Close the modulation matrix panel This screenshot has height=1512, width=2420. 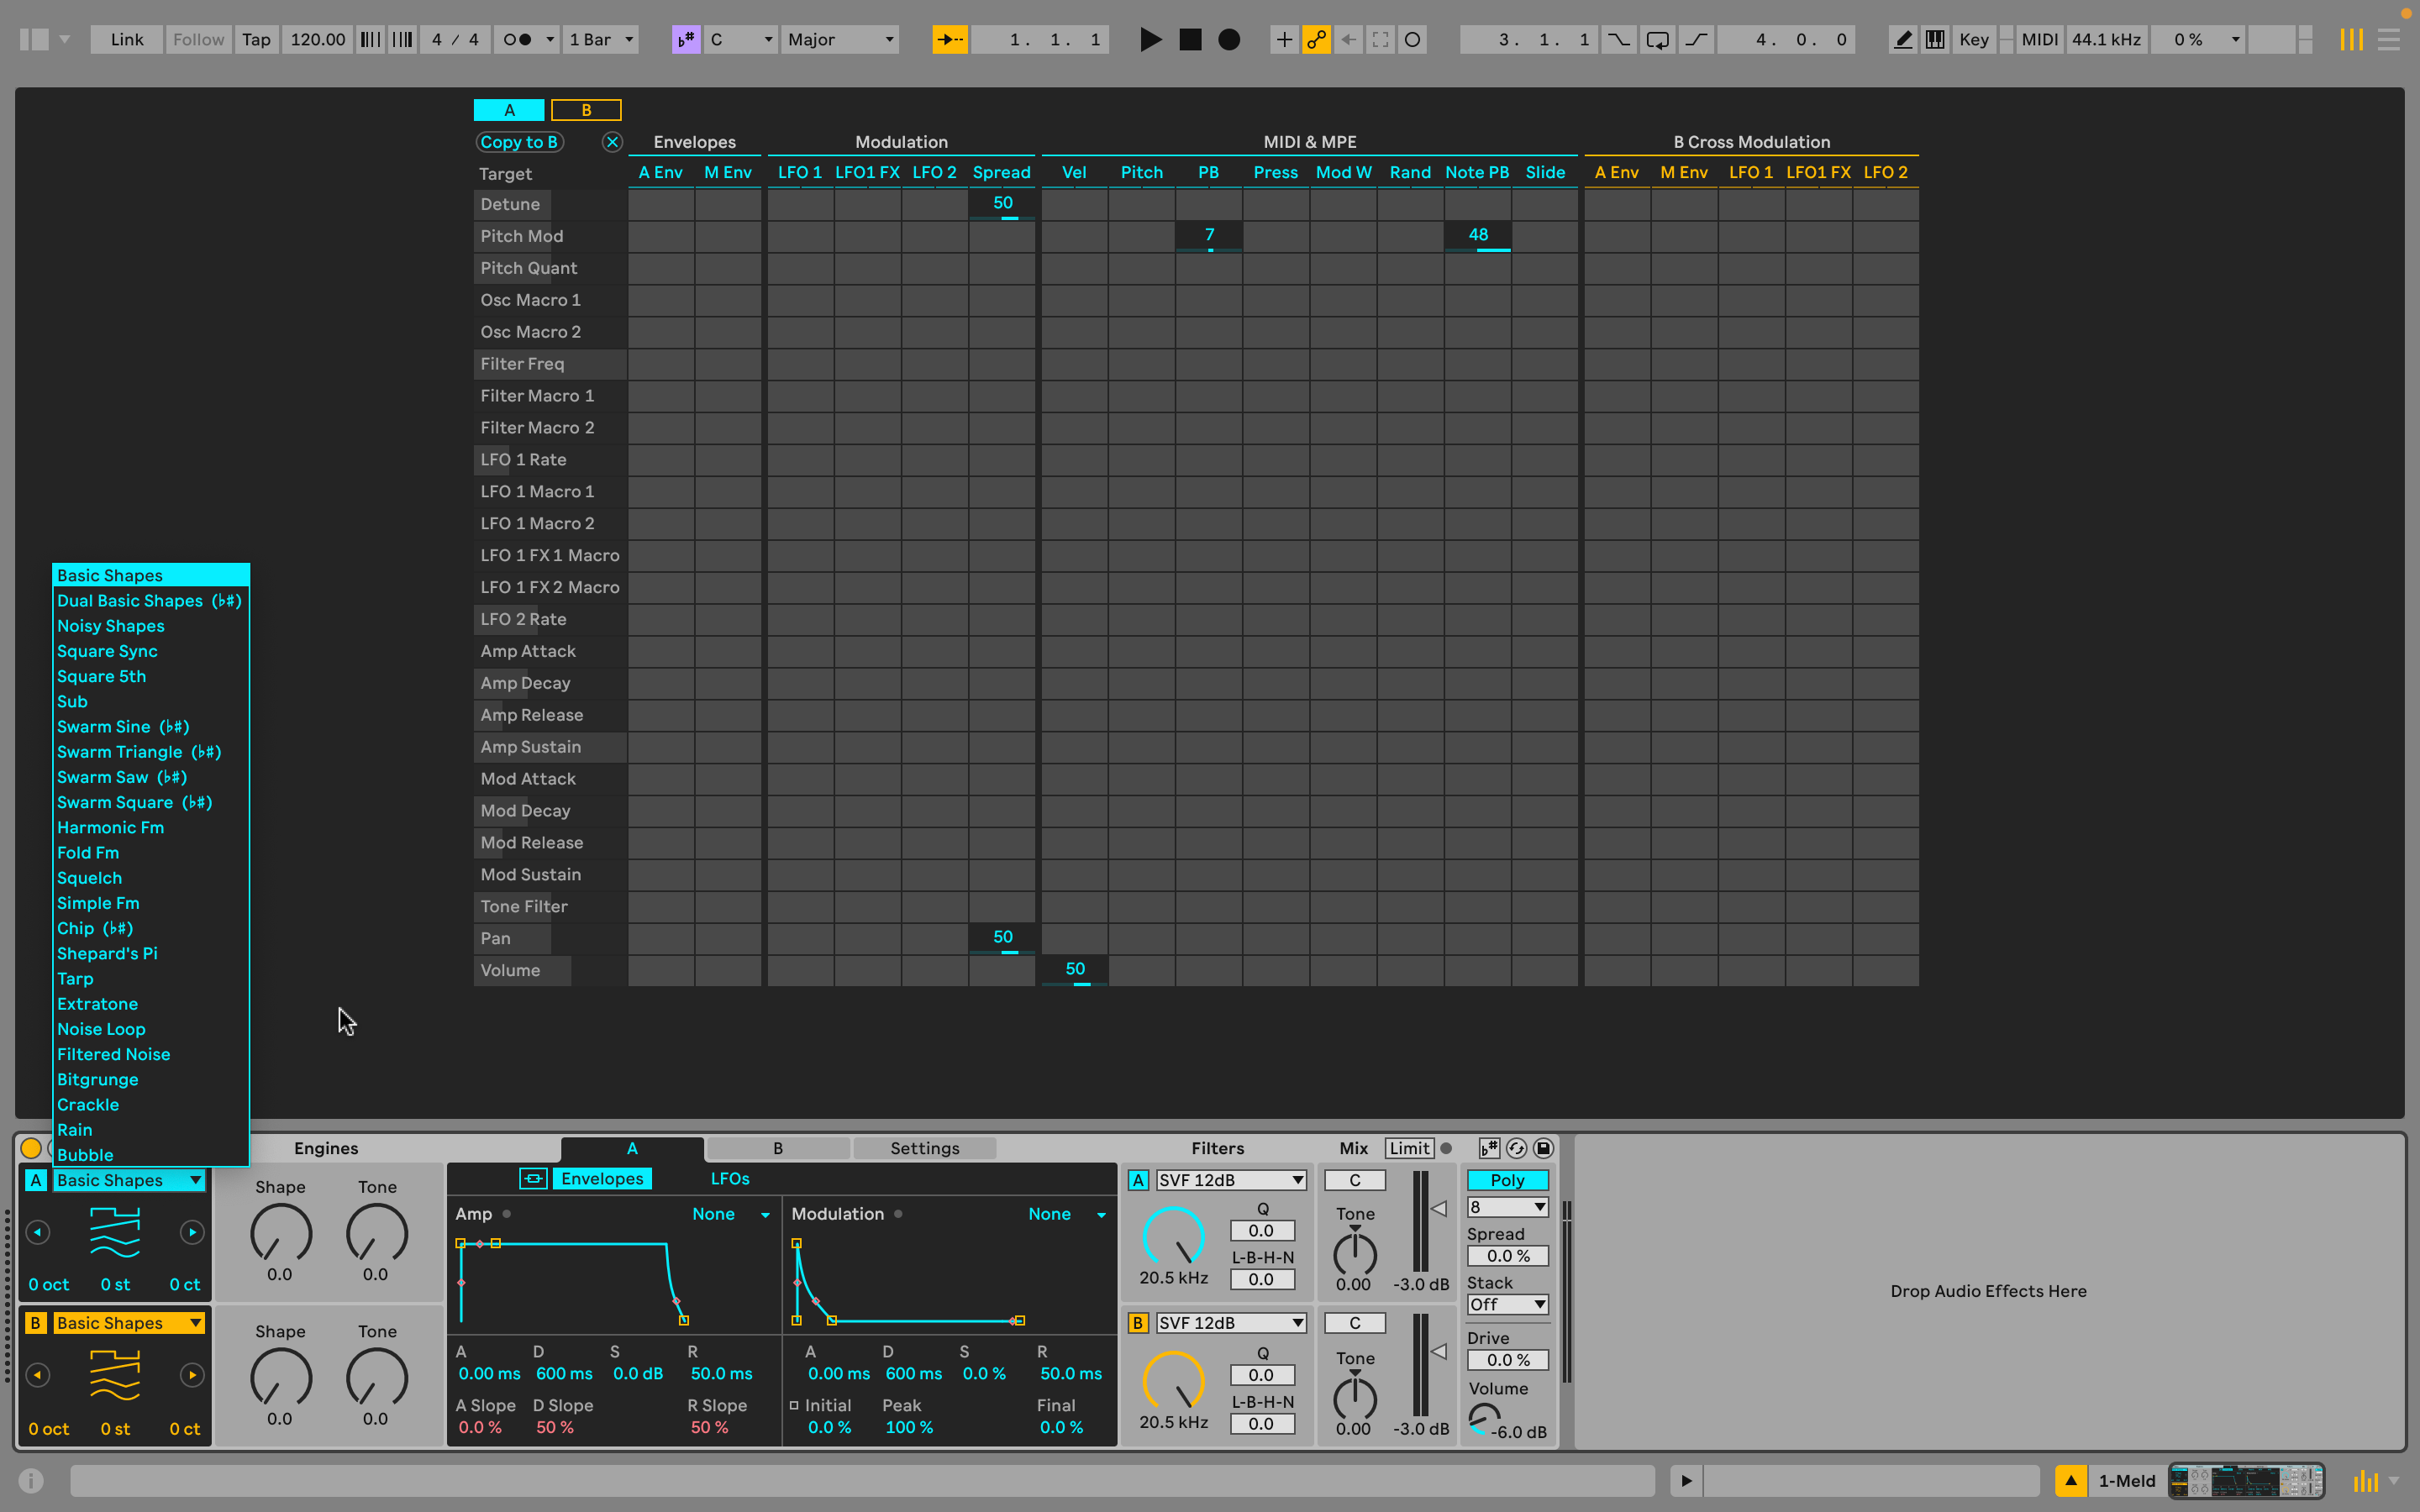612,142
